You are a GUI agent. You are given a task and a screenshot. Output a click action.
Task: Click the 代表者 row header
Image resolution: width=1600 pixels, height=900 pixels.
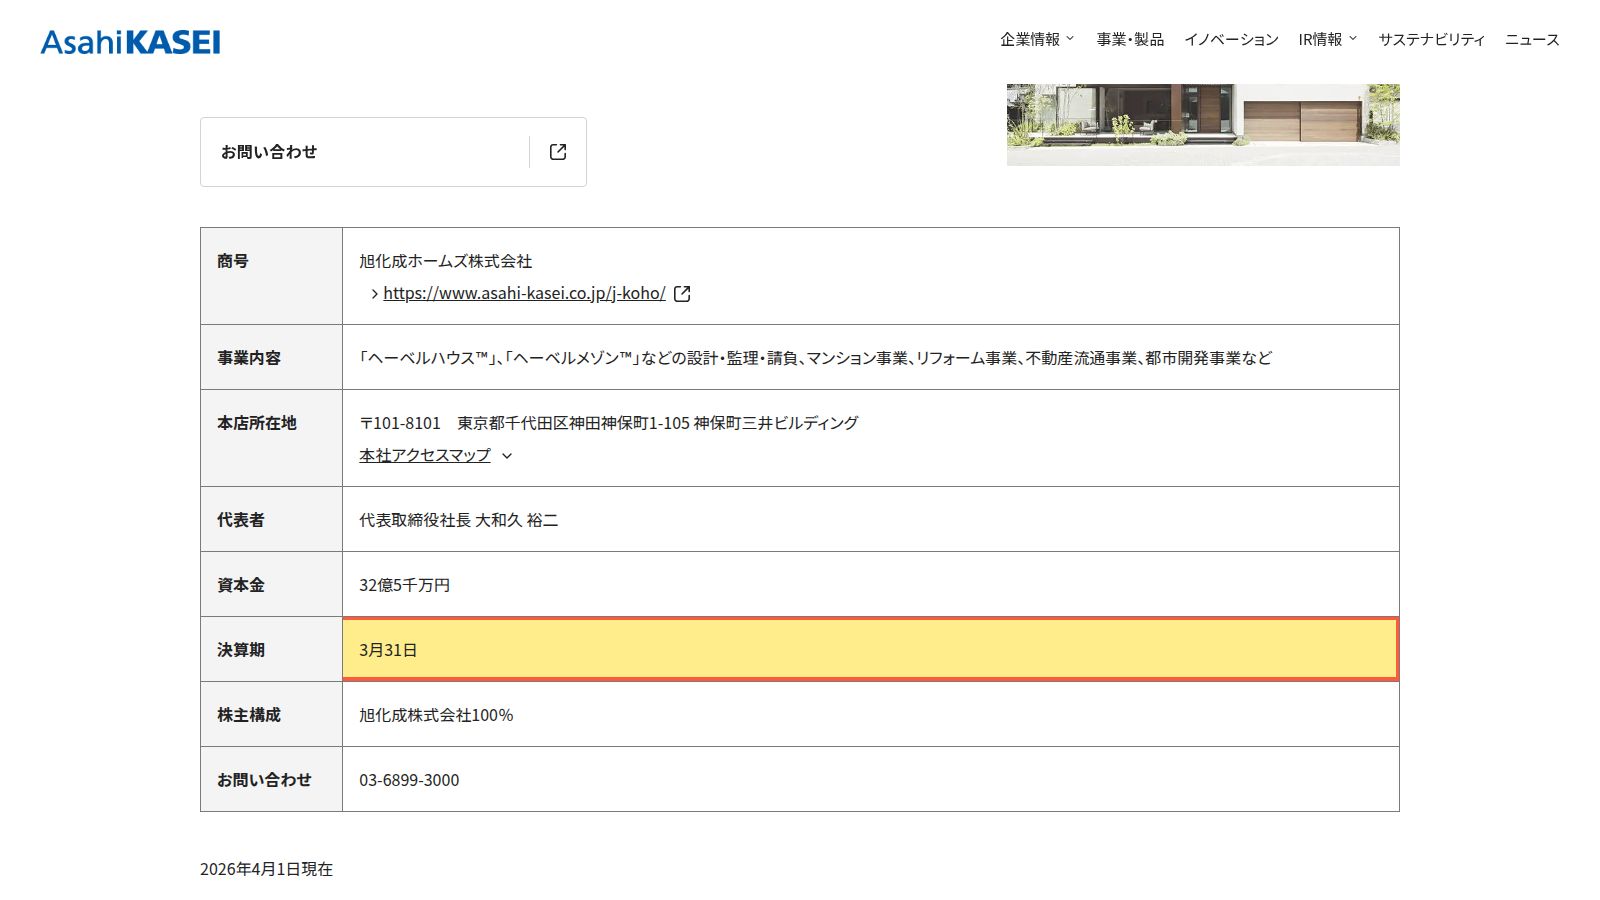coord(271,519)
